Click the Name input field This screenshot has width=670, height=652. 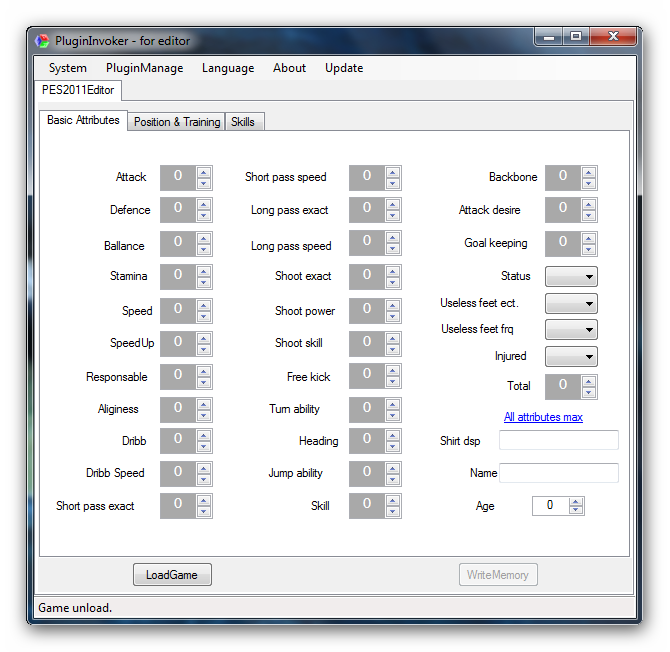[558, 473]
